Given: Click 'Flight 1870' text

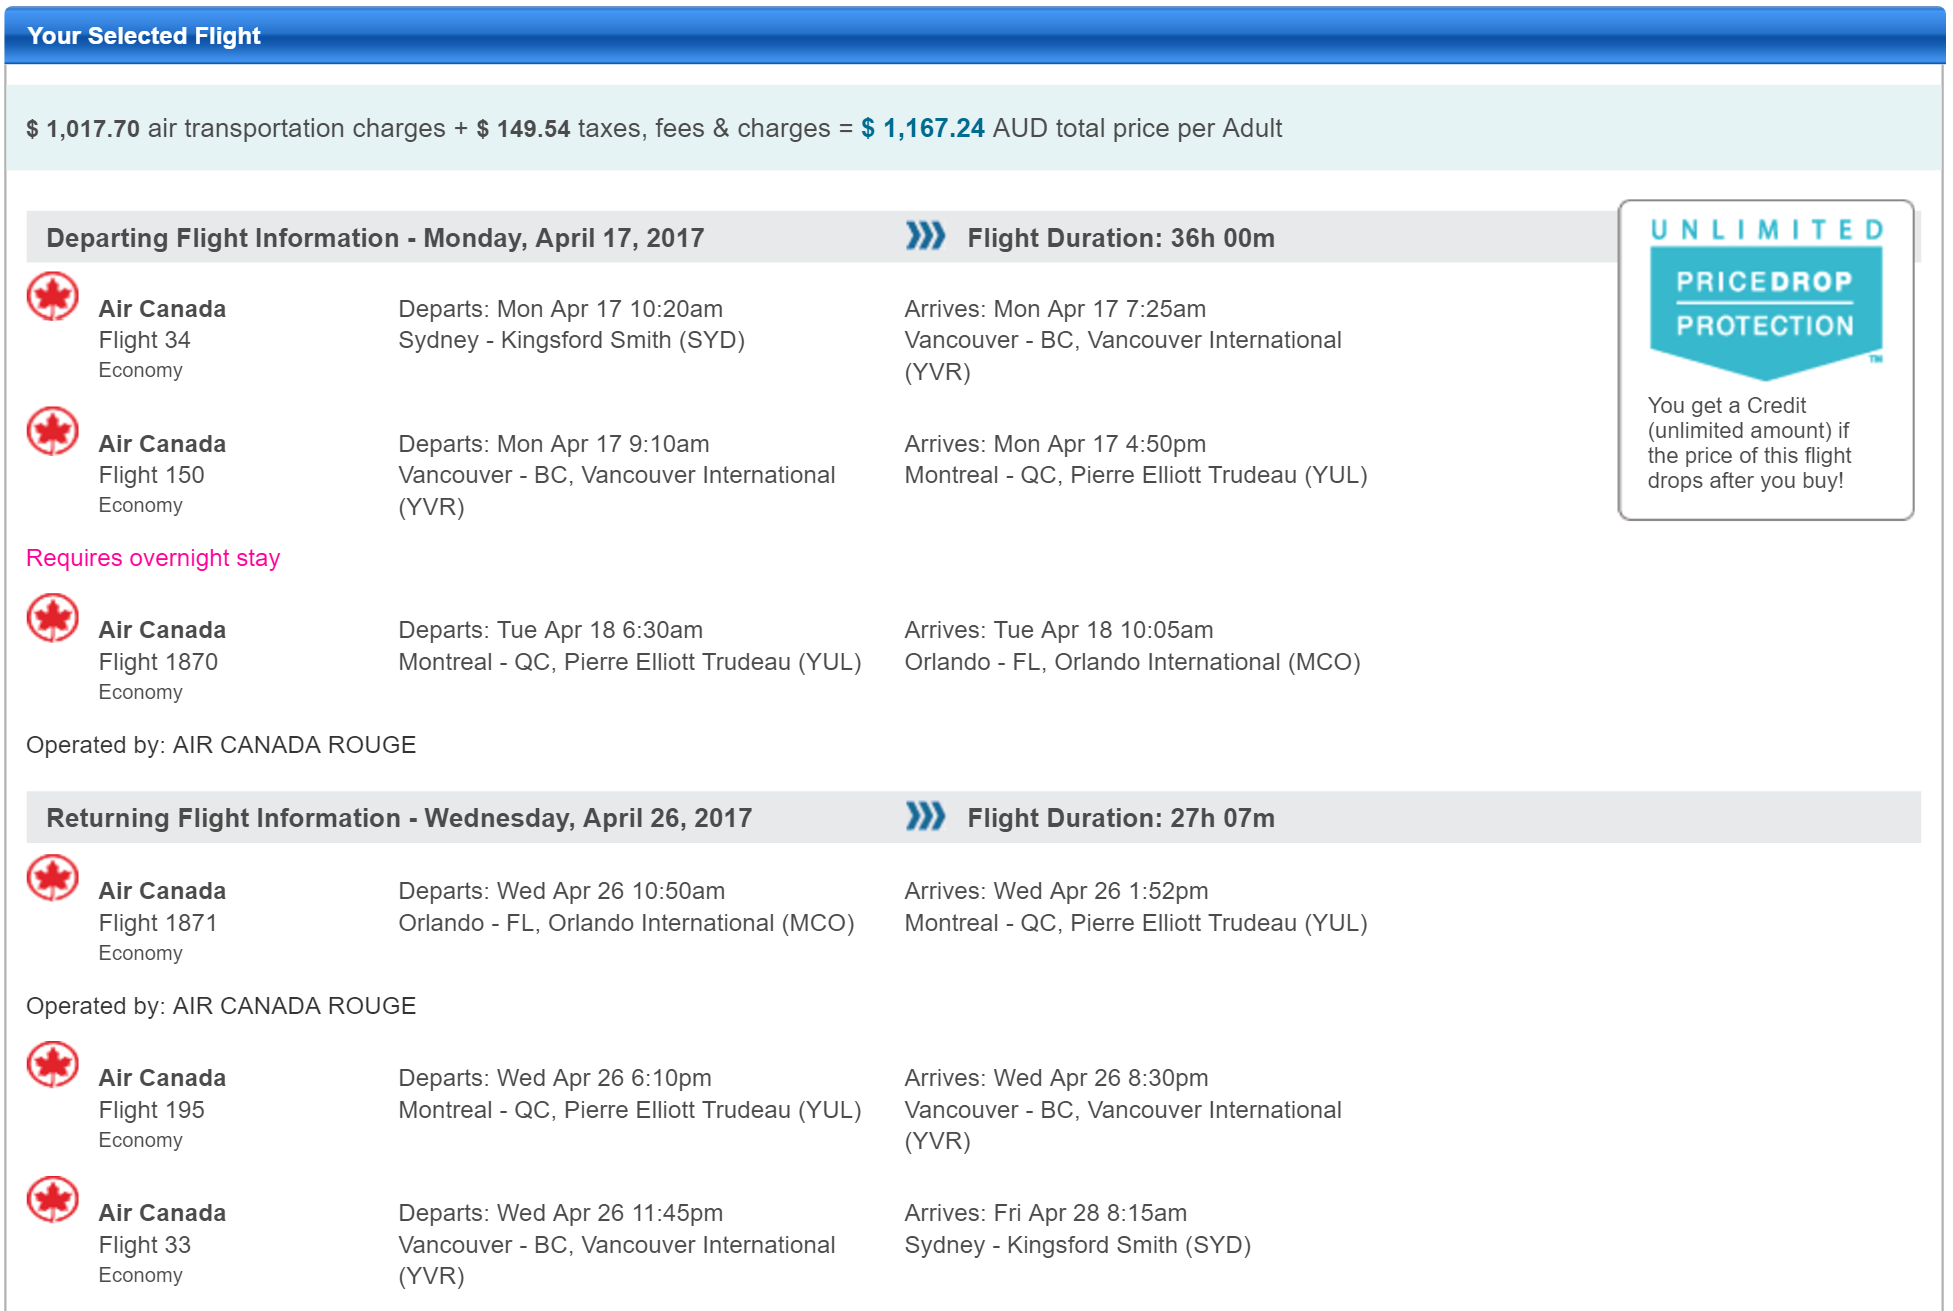Looking at the screenshot, I should [158, 662].
